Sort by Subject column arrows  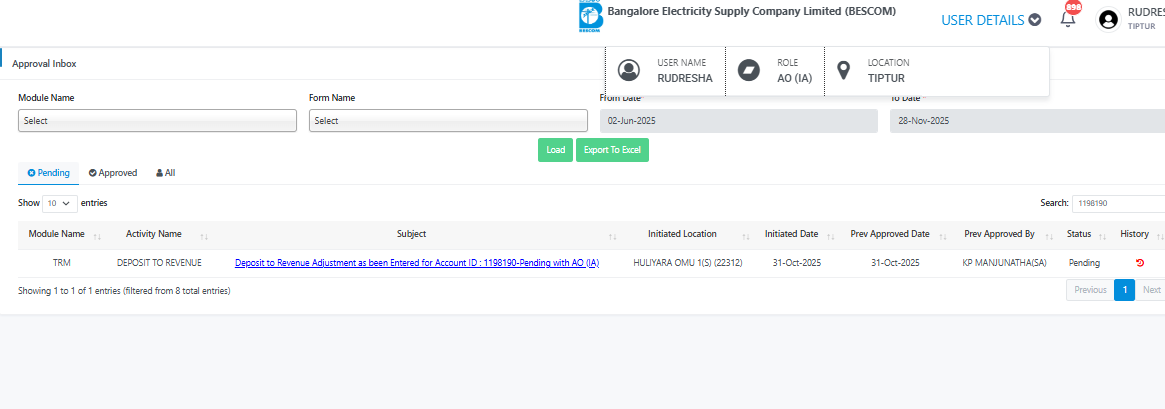(613, 236)
